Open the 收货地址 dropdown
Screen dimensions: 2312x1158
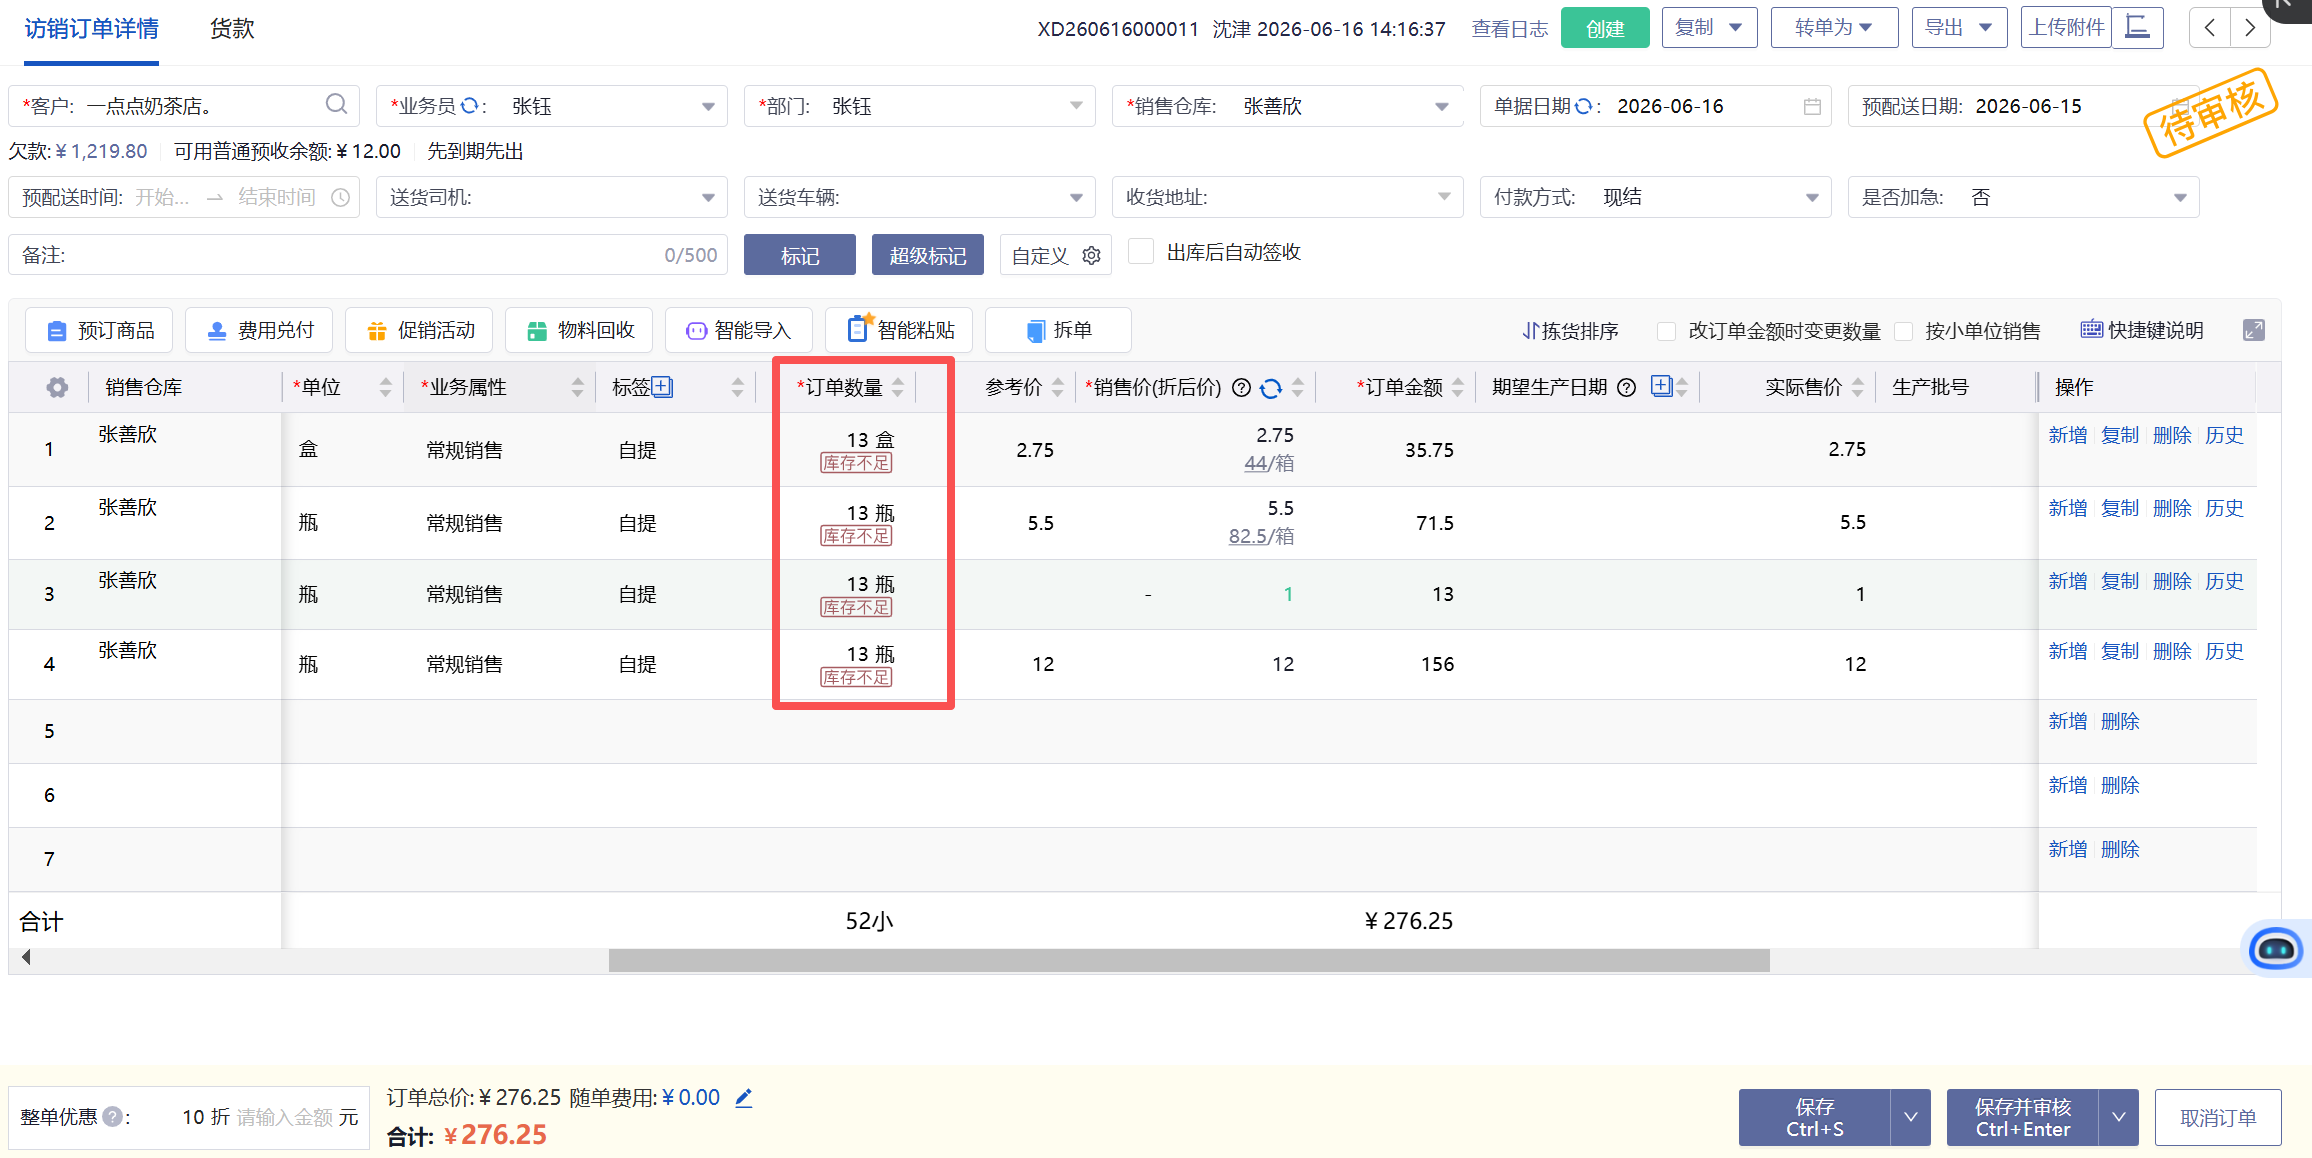coord(1444,197)
